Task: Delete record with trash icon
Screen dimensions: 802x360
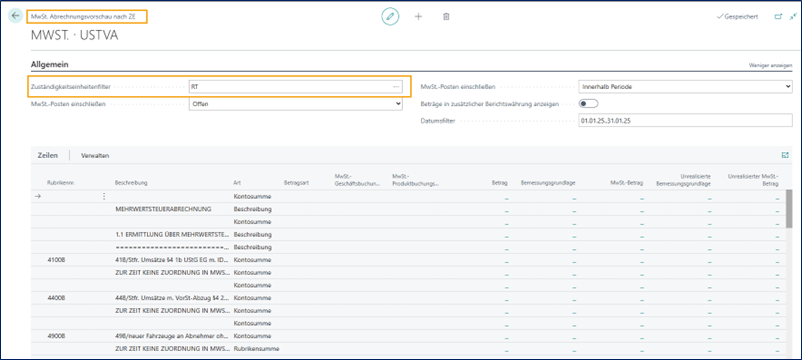Action: click(446, 16)
